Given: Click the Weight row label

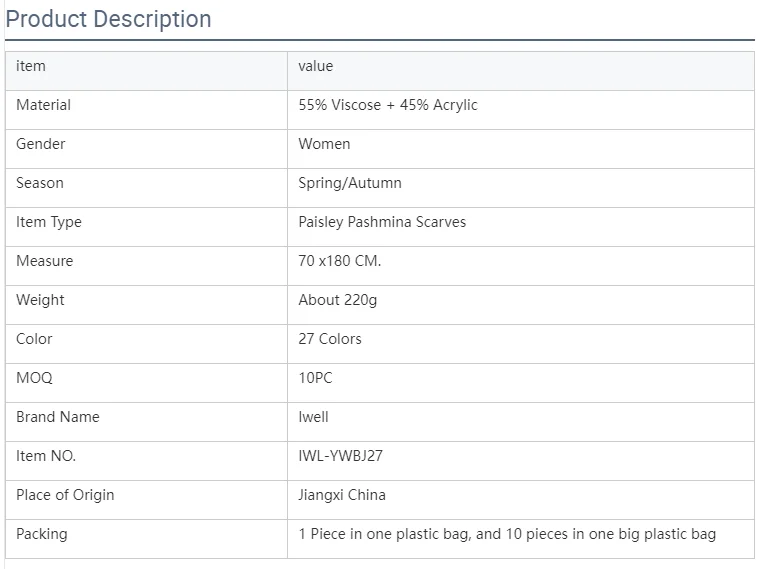Looking at the screenshot, I should [40, 300].
